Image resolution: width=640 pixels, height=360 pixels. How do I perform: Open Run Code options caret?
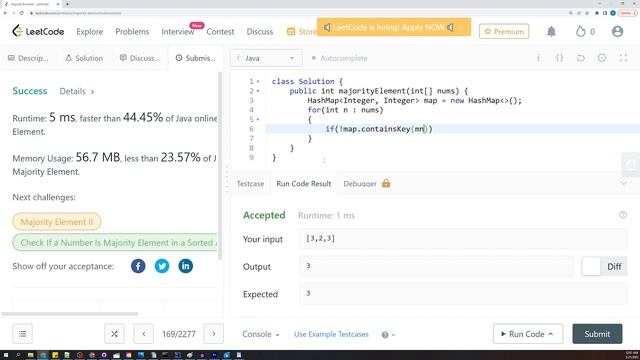[551, 334]
